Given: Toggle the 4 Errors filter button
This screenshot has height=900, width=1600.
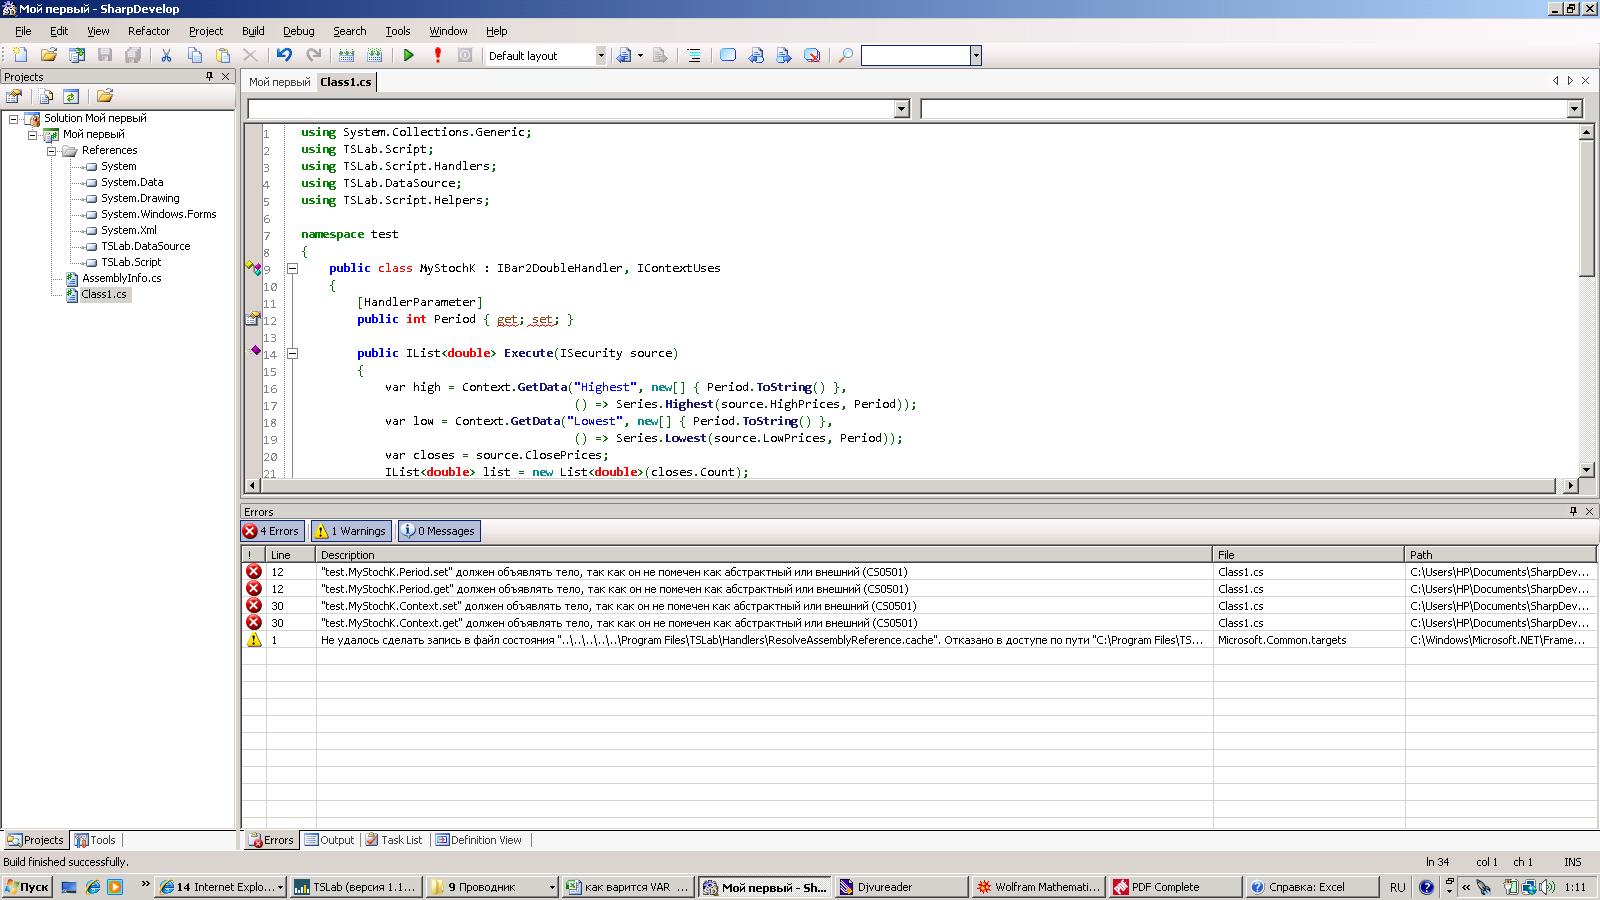Looking at the screenshot, I should [272, 531].
